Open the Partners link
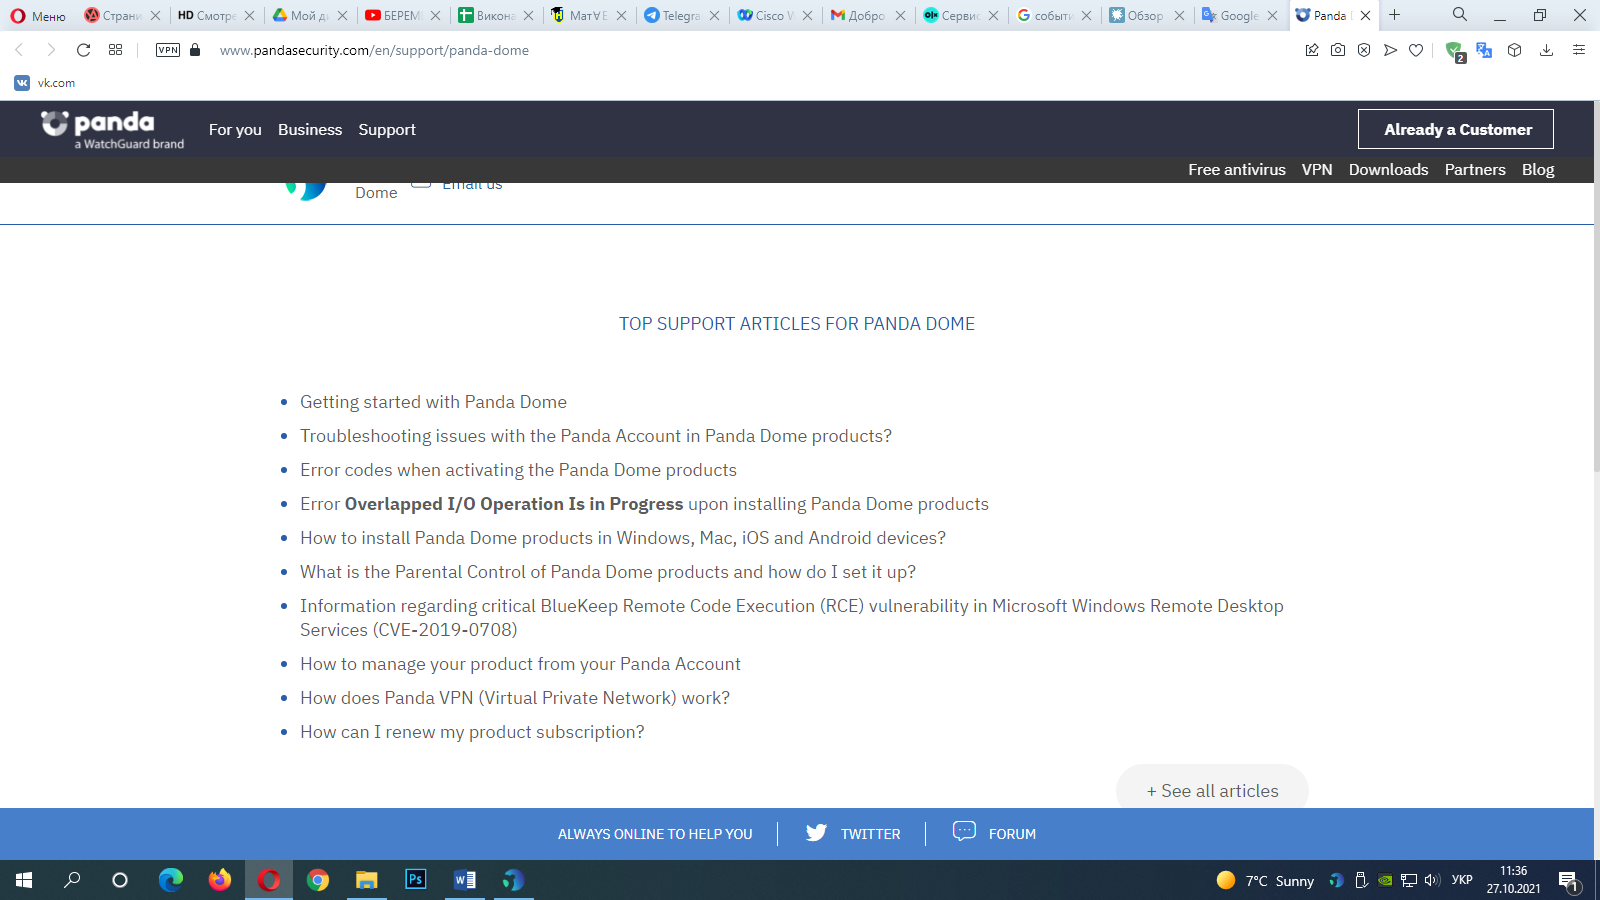1600x900 pixels. [1475, 170]
